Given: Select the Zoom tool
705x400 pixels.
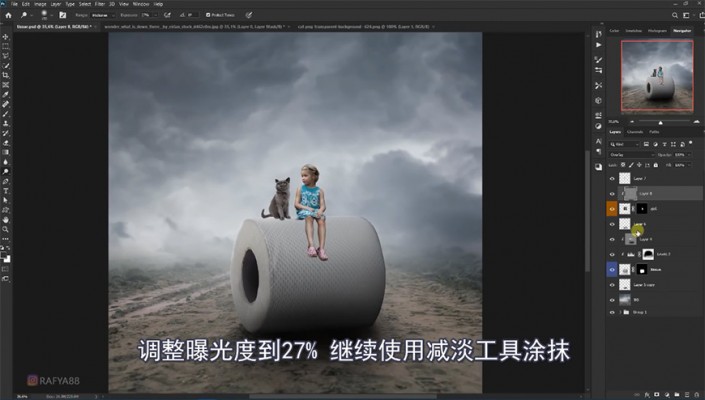Looking at the screenshot, I should (x=5, y=230).
